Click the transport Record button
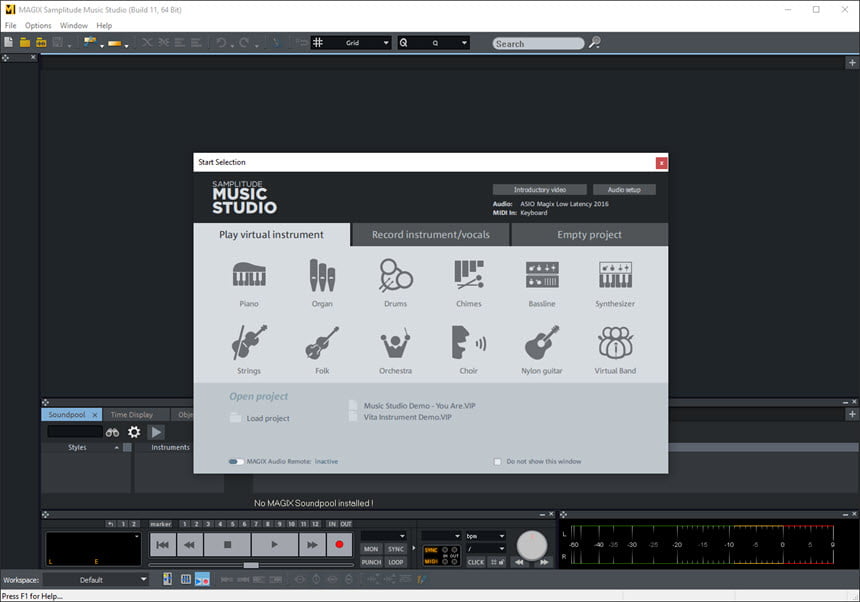The width and height of the screenshot is (860, 602). (x=340, y=544)
